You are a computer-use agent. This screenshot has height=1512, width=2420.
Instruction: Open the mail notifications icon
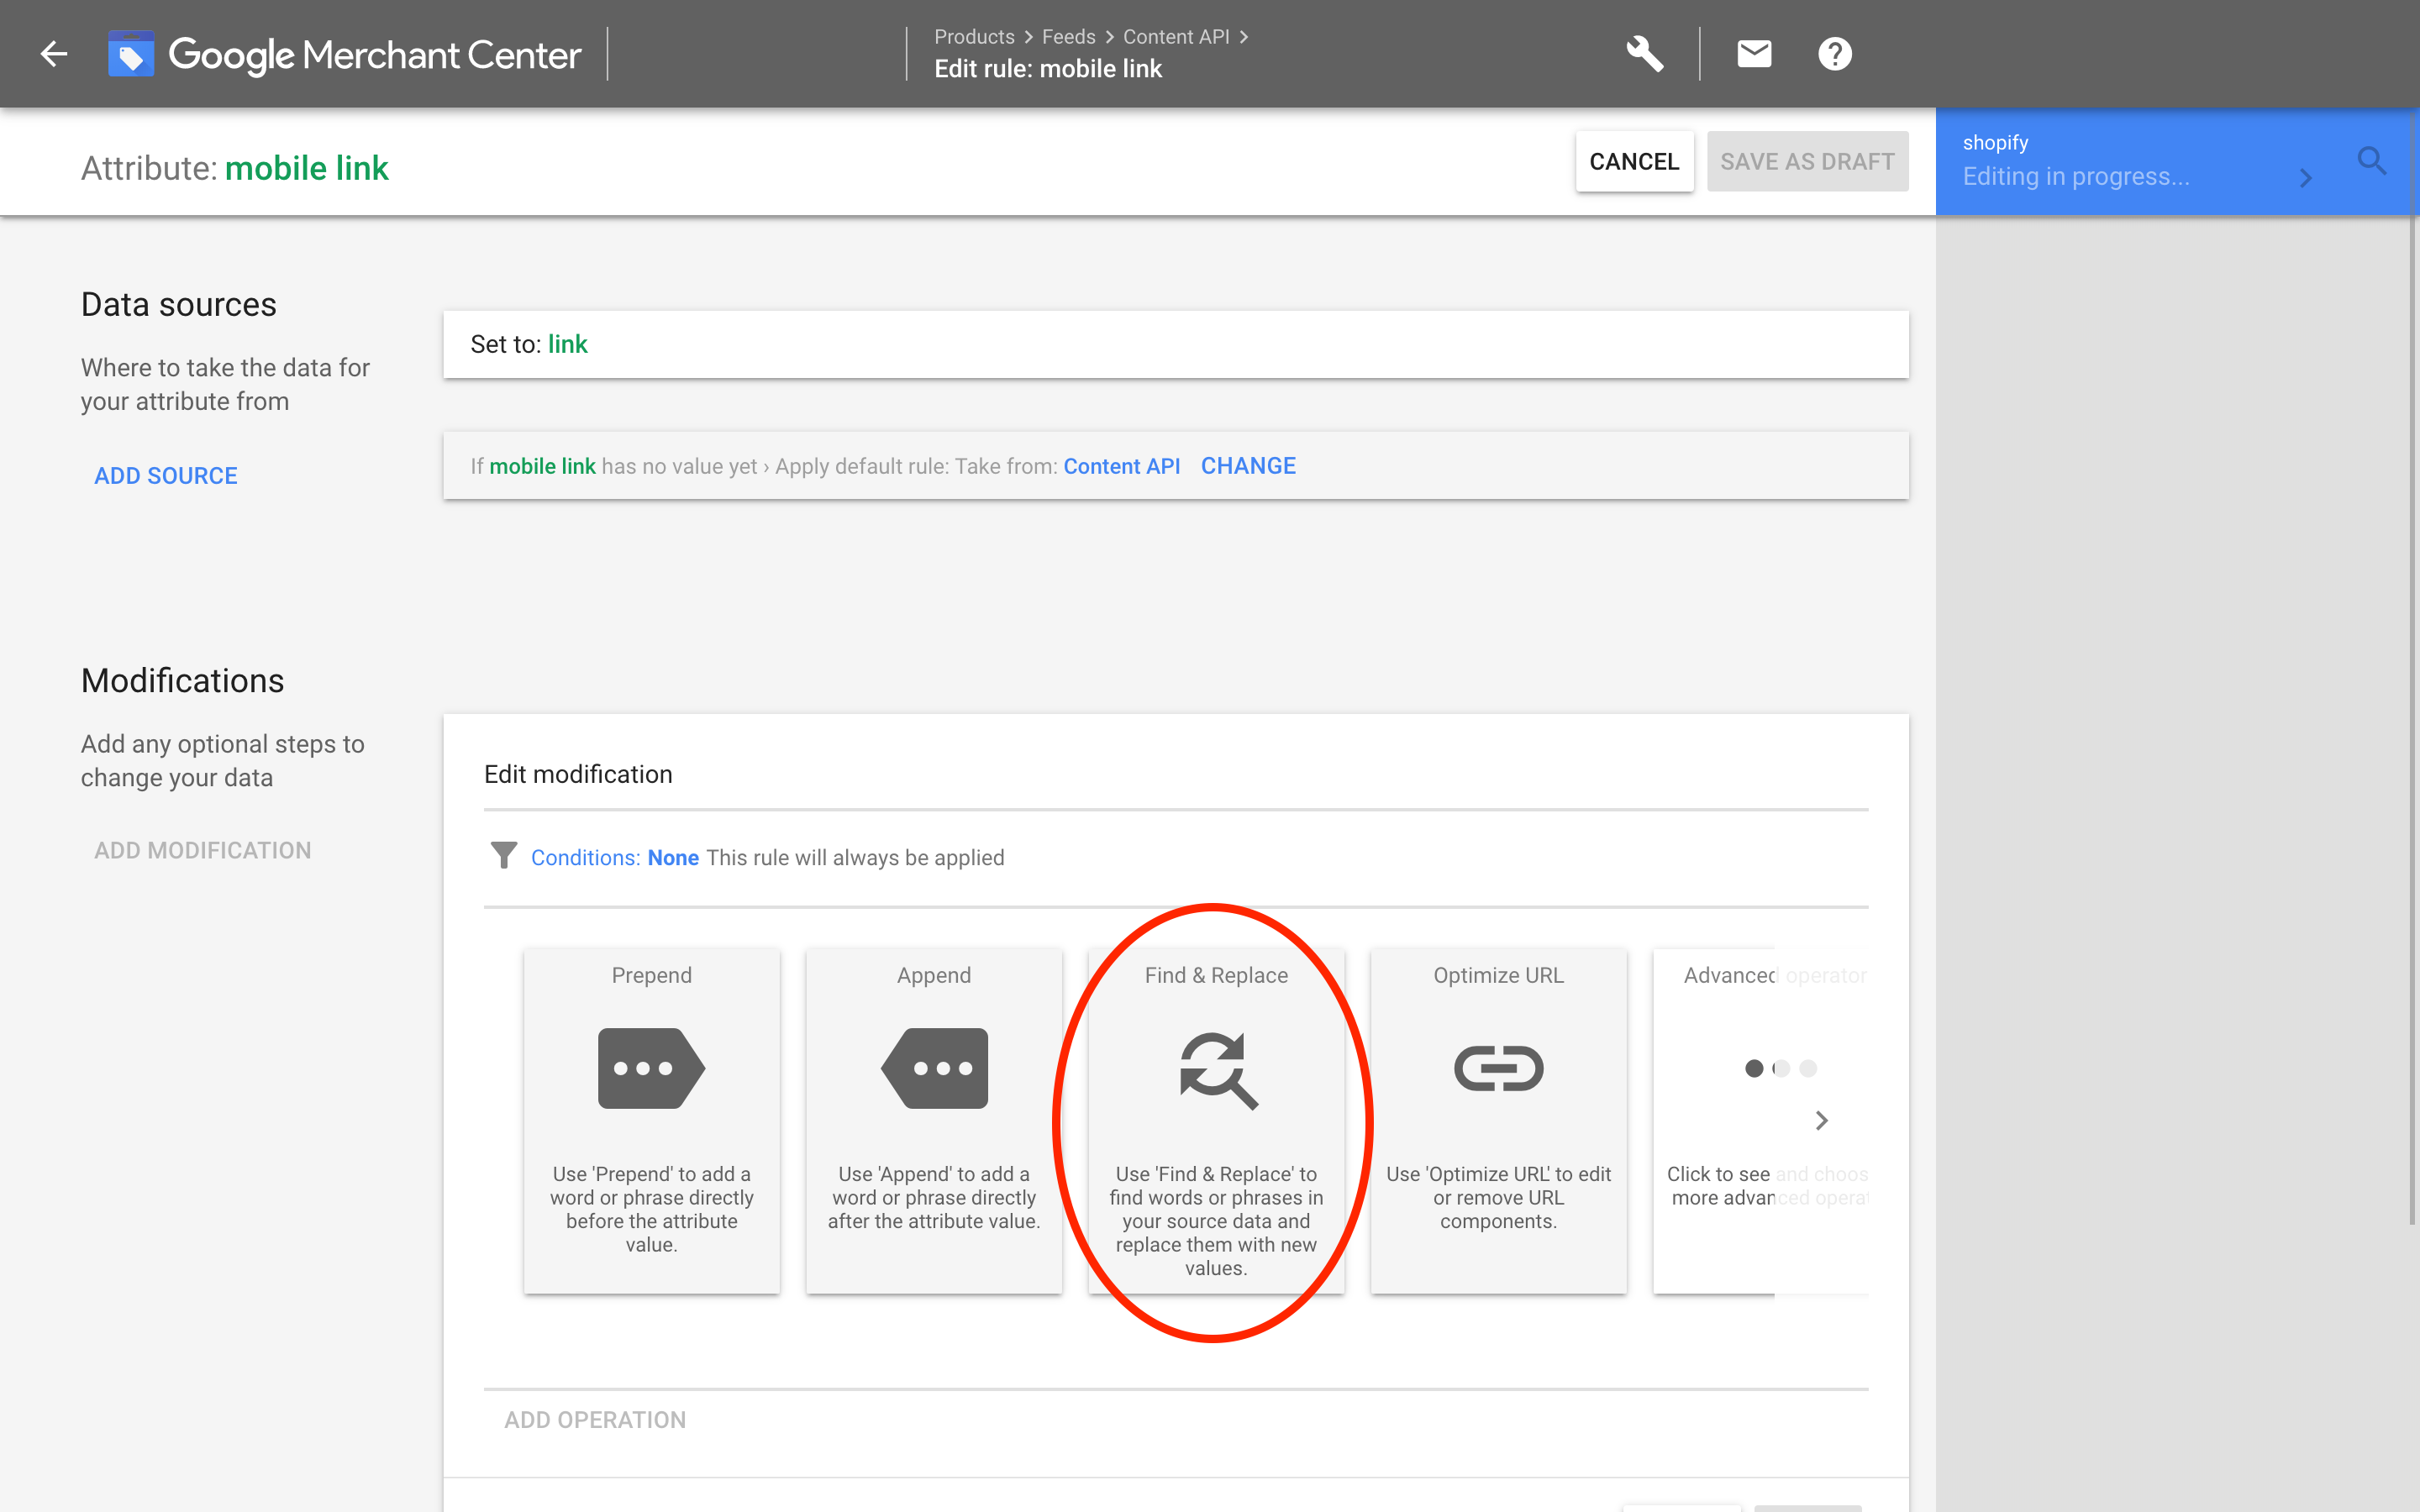click(x=1754, y=54)
